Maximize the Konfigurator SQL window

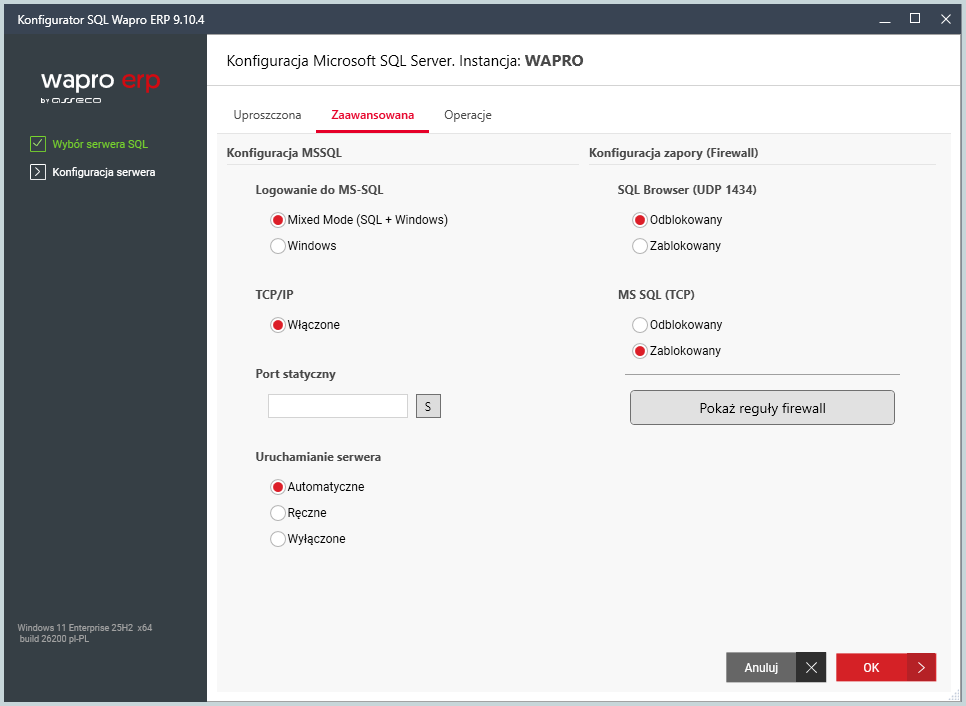point(915,19)
